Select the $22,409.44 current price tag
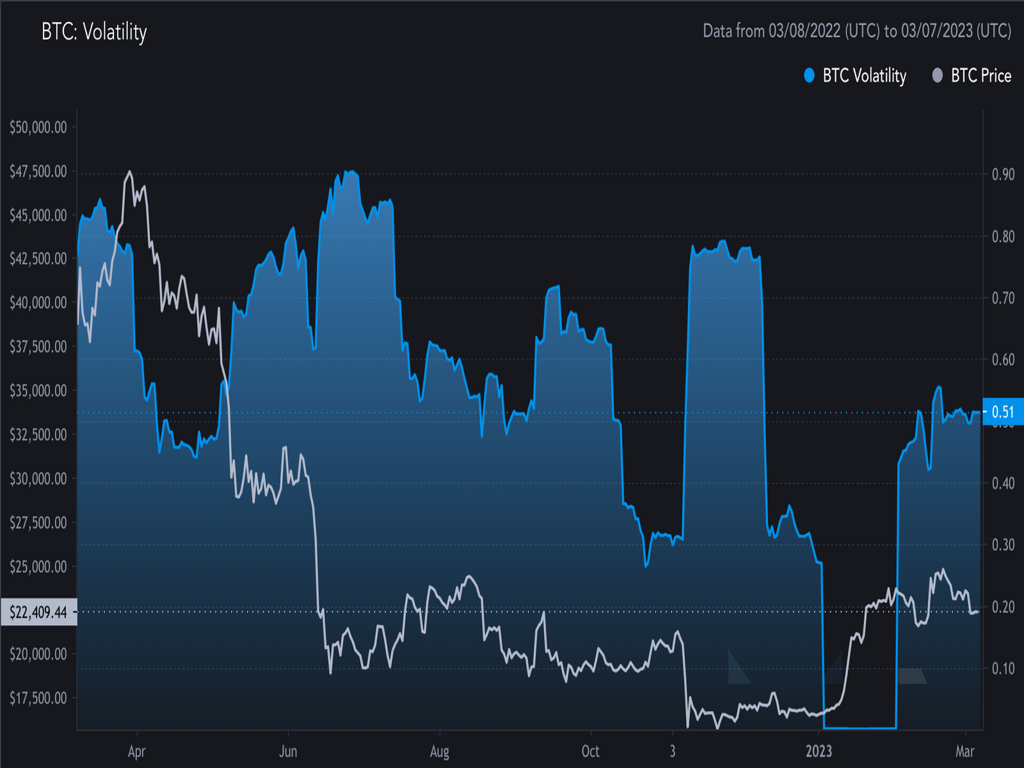The width and height of the screenshot is (1024, 768). (x=38, y=612)
